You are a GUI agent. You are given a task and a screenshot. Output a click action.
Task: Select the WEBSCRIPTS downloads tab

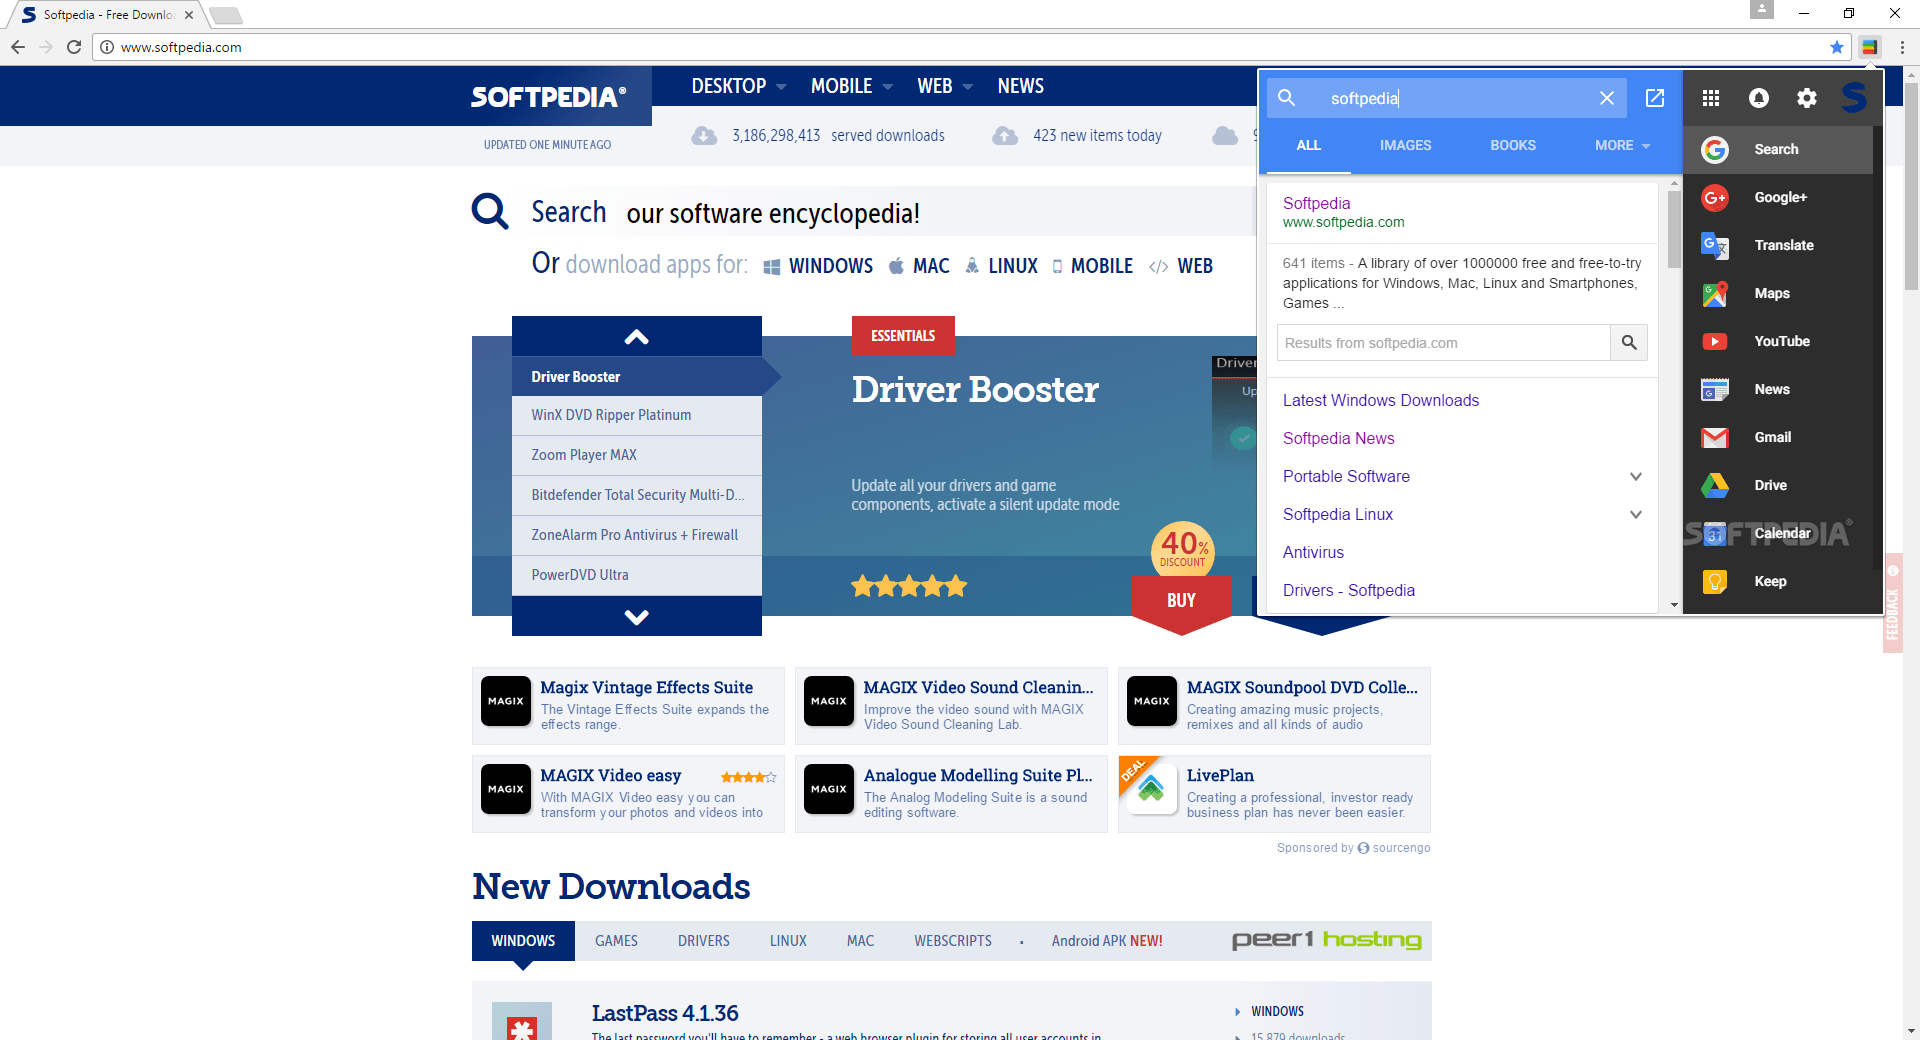(x=953, y=941)
